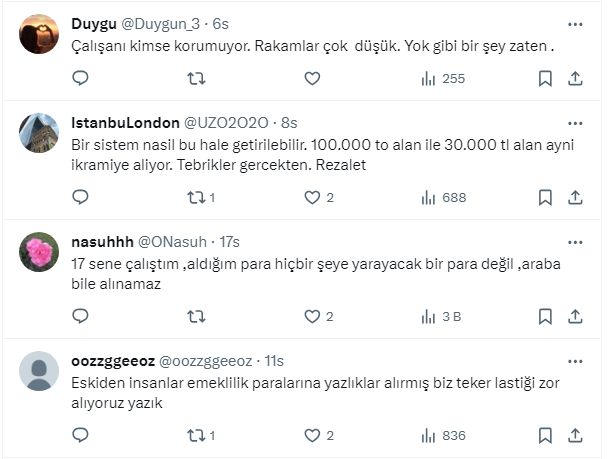View analytics of IstanbuLondon tweet showing 688

443,197
